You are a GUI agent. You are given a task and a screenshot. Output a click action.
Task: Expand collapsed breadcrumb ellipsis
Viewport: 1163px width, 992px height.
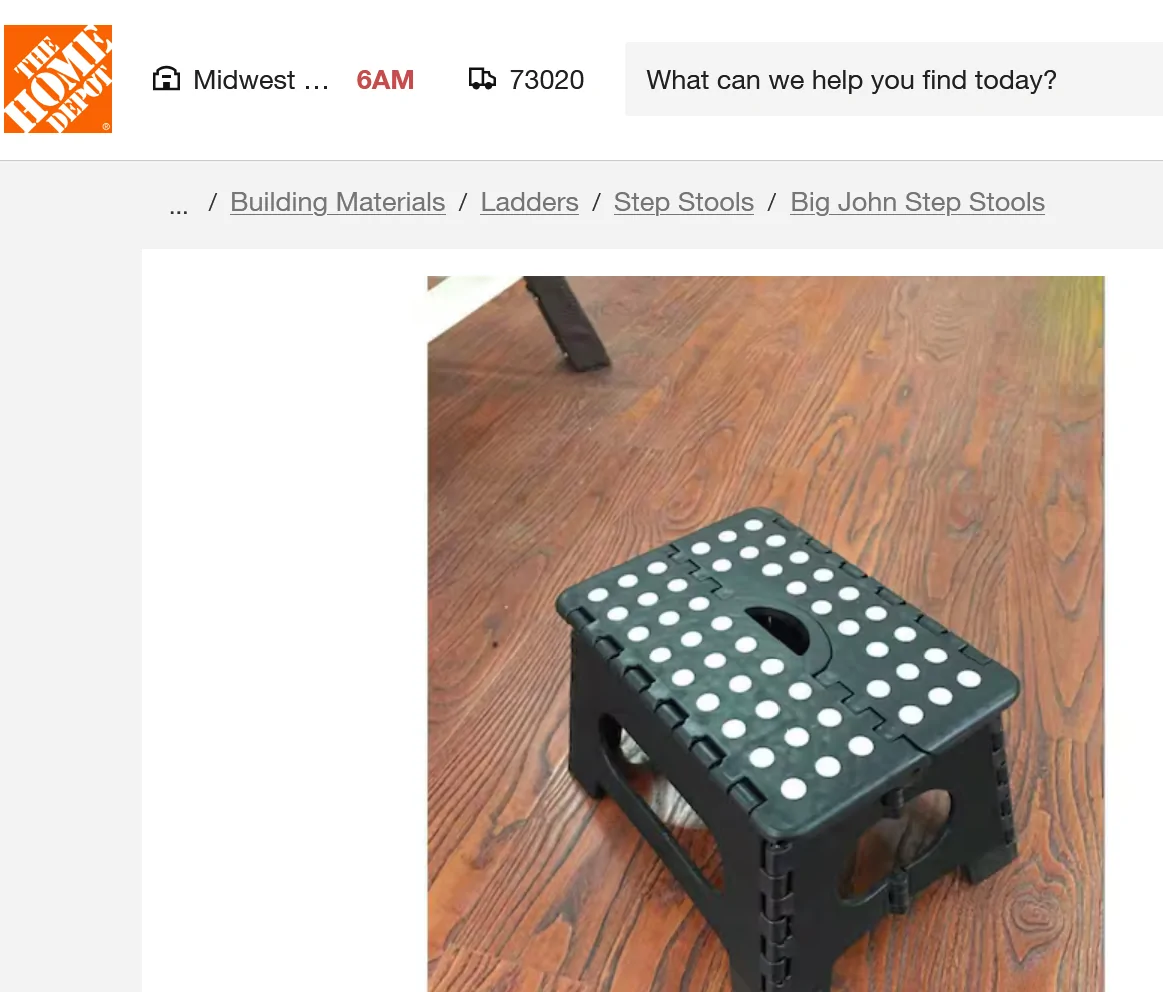(x=179, y=206)
